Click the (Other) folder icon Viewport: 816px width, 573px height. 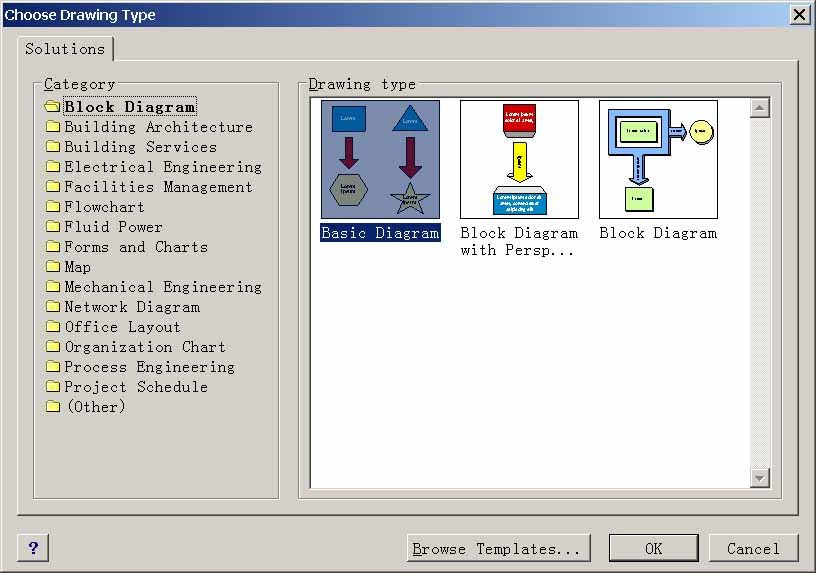coord(53,407)
